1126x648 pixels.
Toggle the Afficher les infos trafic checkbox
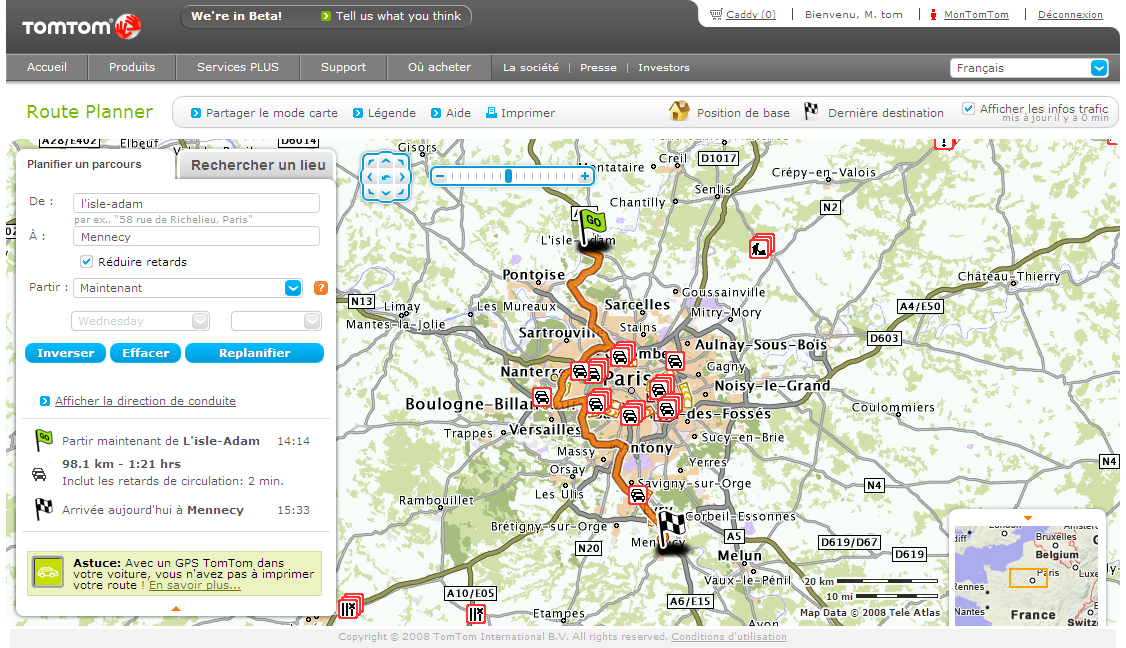[x=968, y=109]
